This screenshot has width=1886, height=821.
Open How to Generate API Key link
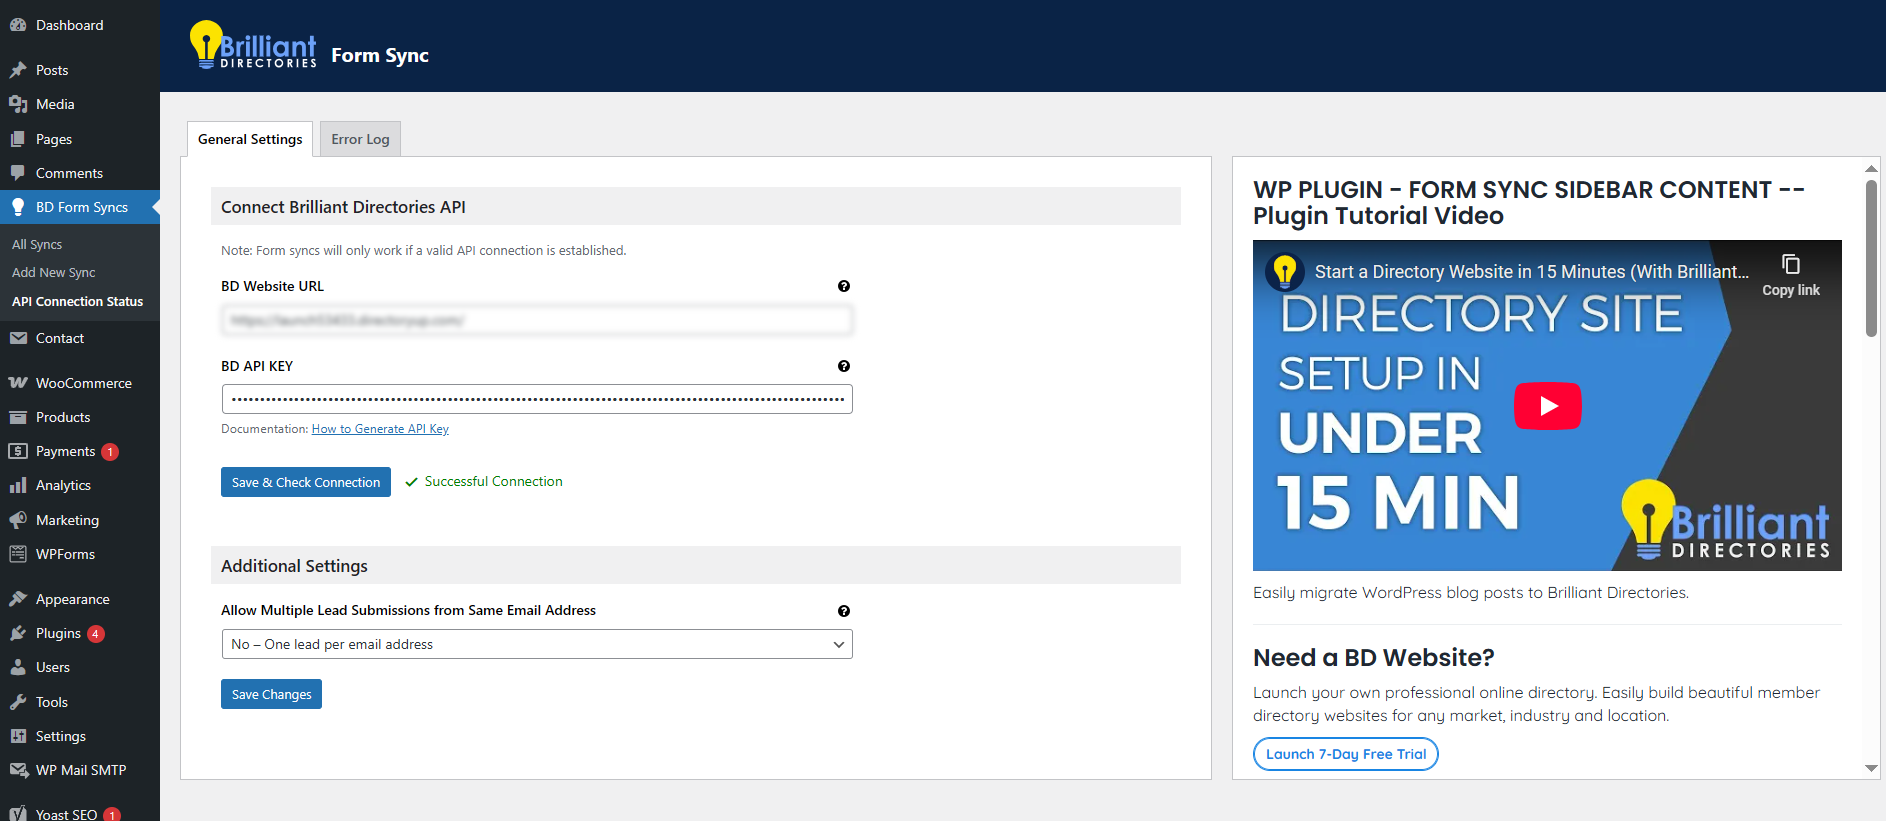pos(380,429)
